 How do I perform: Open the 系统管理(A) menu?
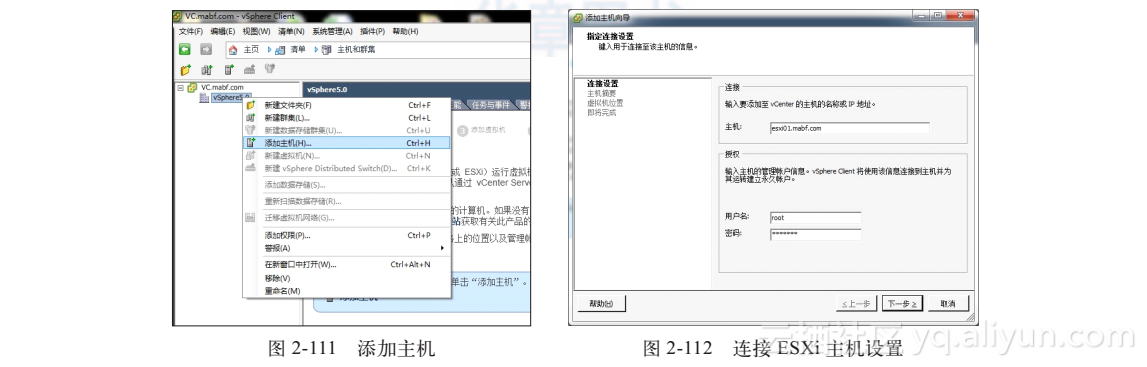click(331, 31)
